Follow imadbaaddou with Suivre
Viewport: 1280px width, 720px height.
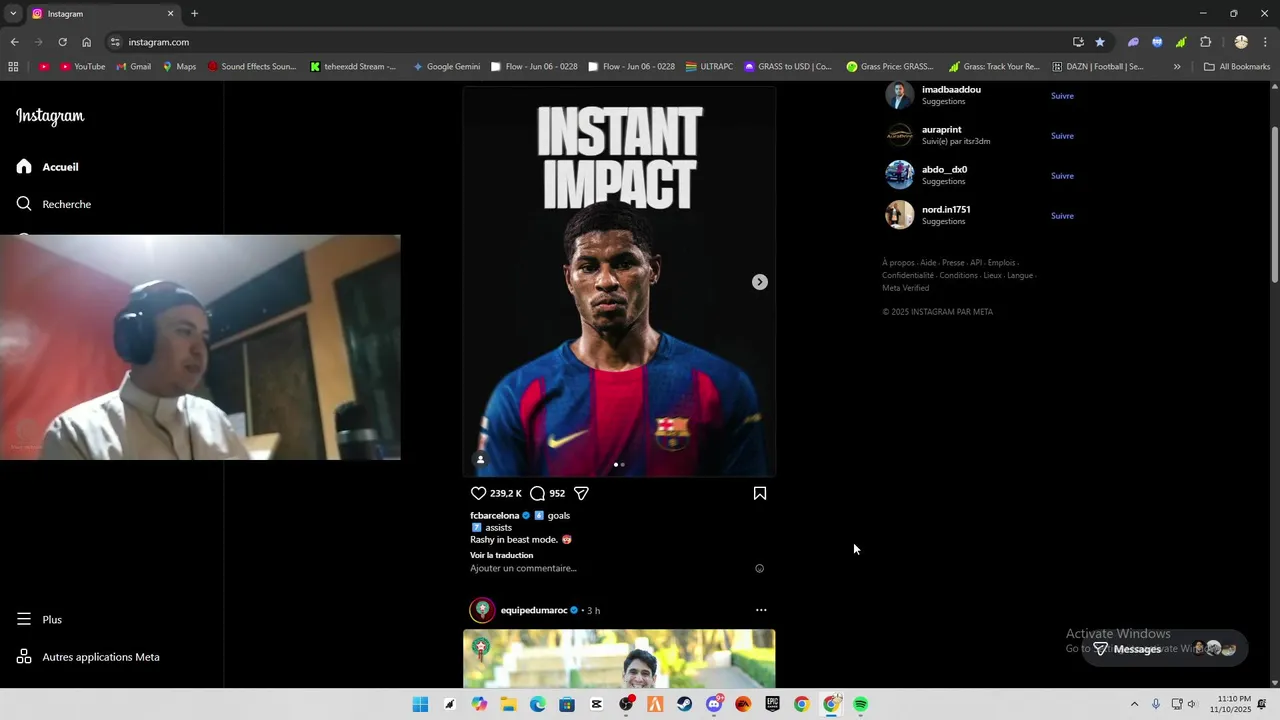(1062, 96)
